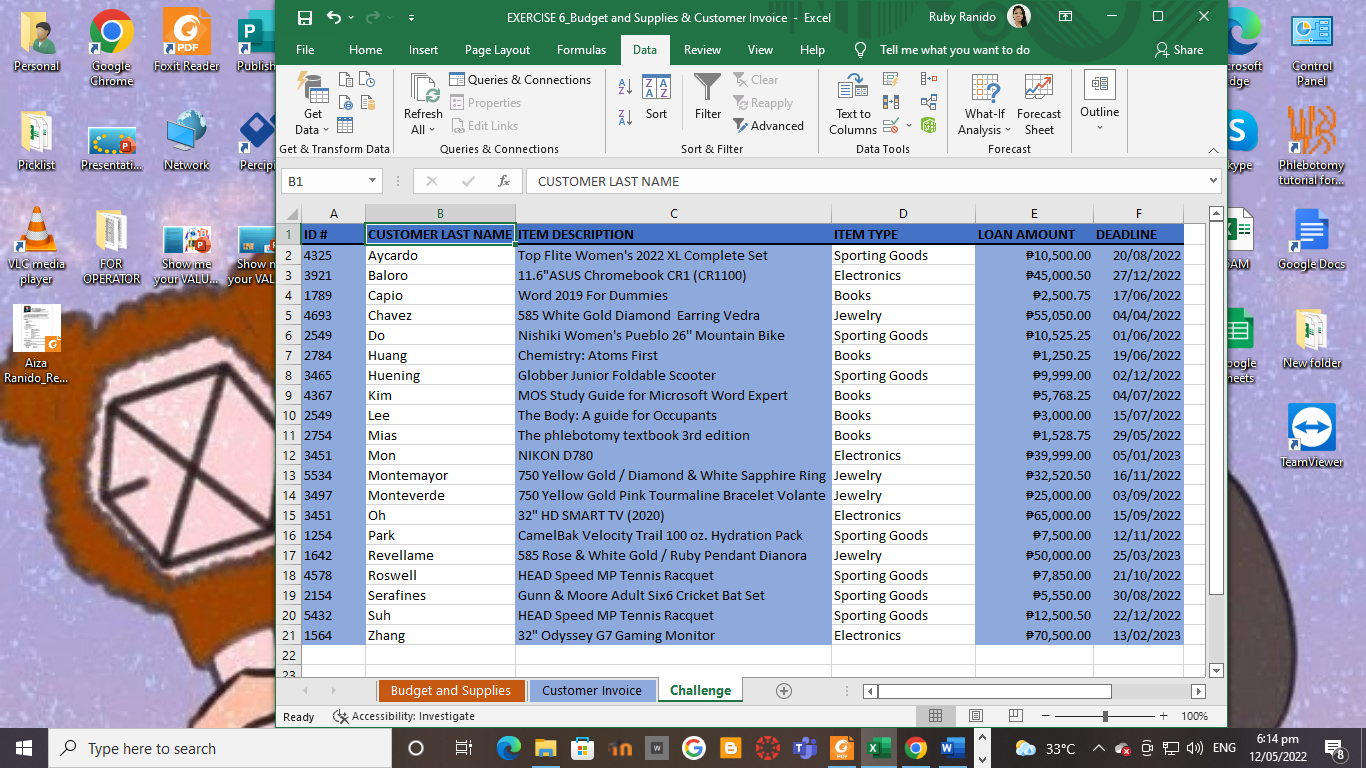The height and width of the screenshot is (768, 1366).
Task: Open Data Validation dropdown arrow
Action: point(909,125)
